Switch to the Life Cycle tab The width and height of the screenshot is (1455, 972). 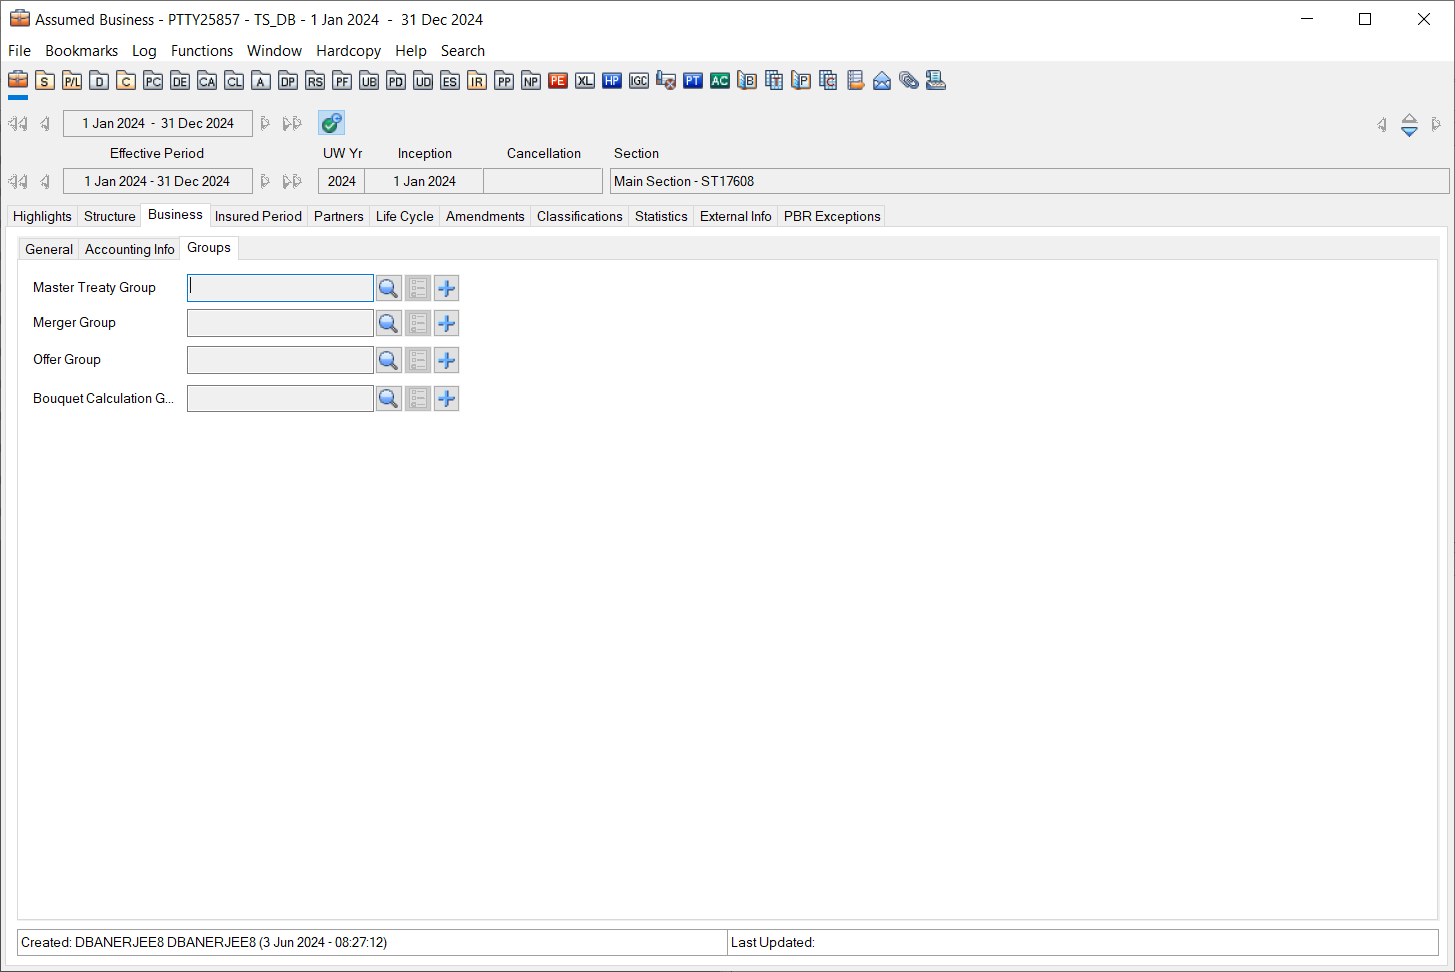(404, 216)
